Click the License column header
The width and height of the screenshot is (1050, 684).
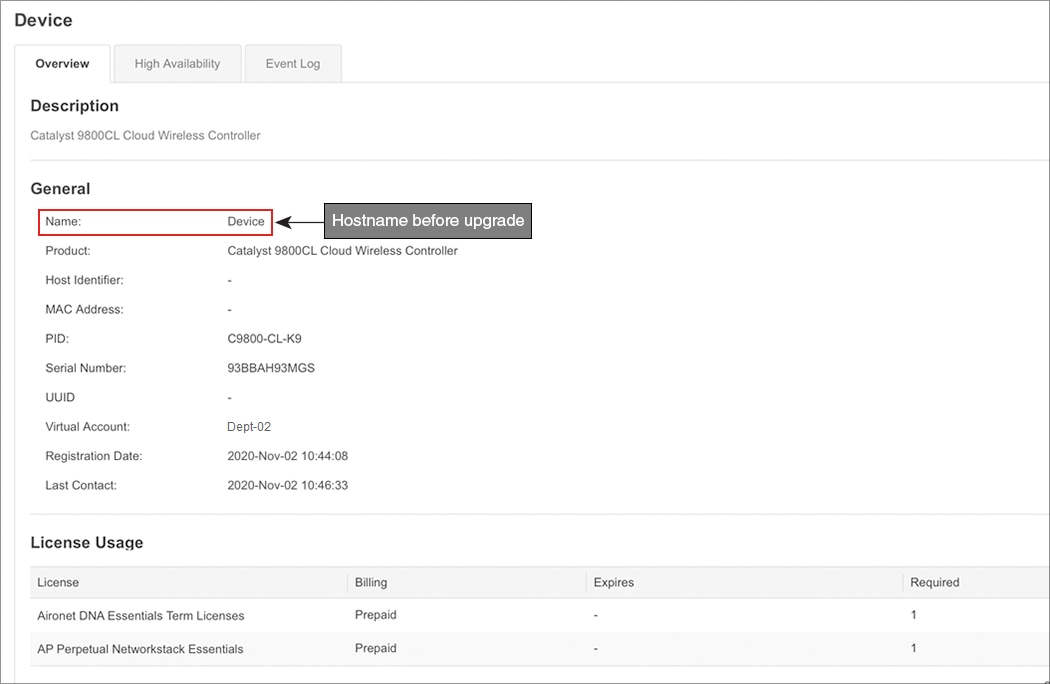point(58,582)
